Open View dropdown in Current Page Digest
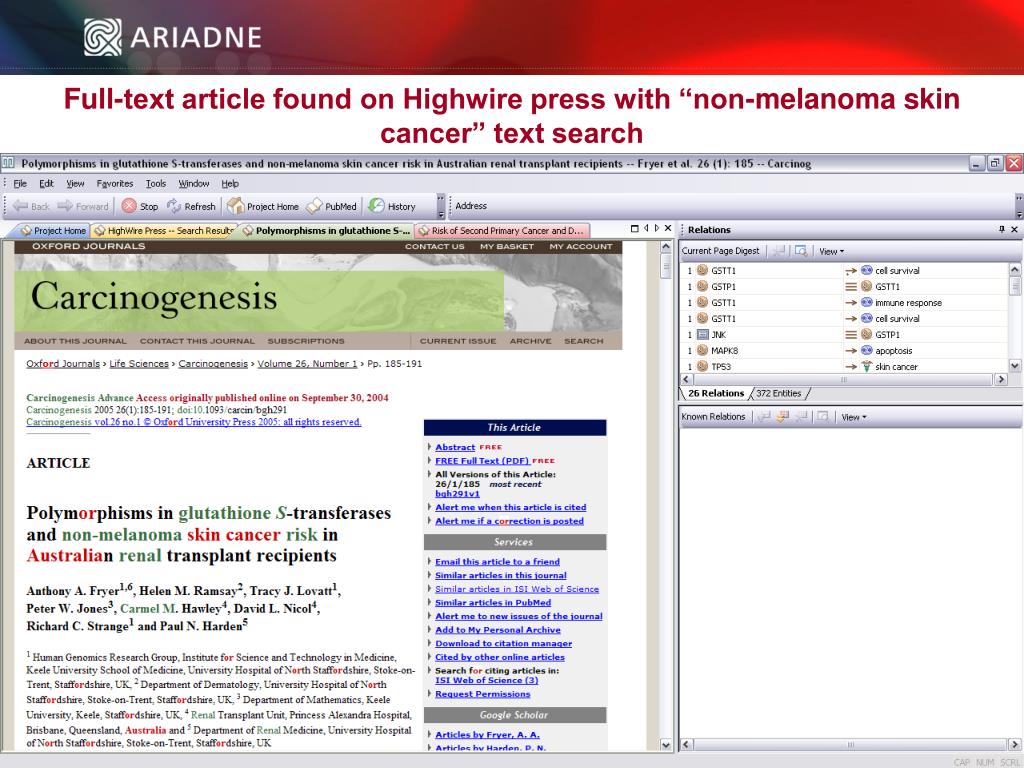Viewport: 1024px width, 768px height. (831, 251)
